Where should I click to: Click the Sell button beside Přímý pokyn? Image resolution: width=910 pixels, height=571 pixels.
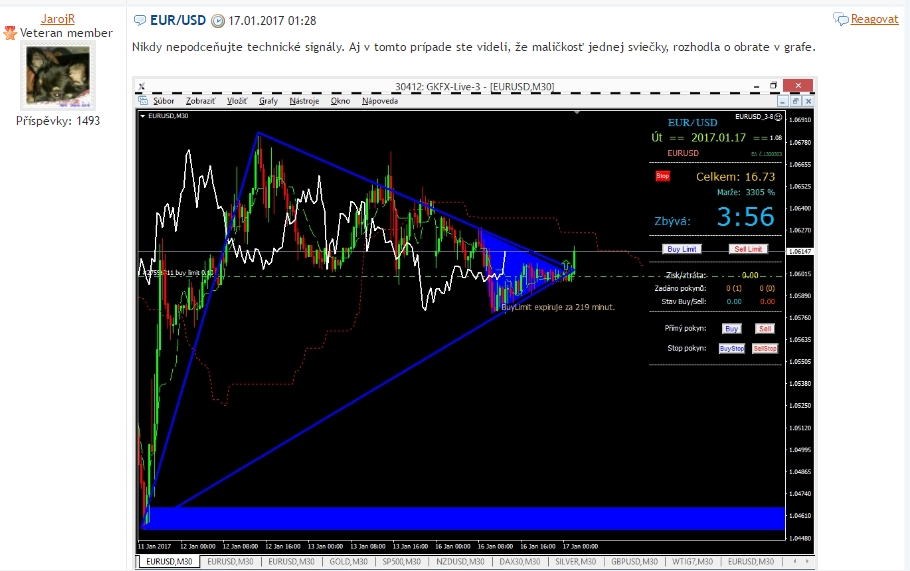tap(765, 328)
